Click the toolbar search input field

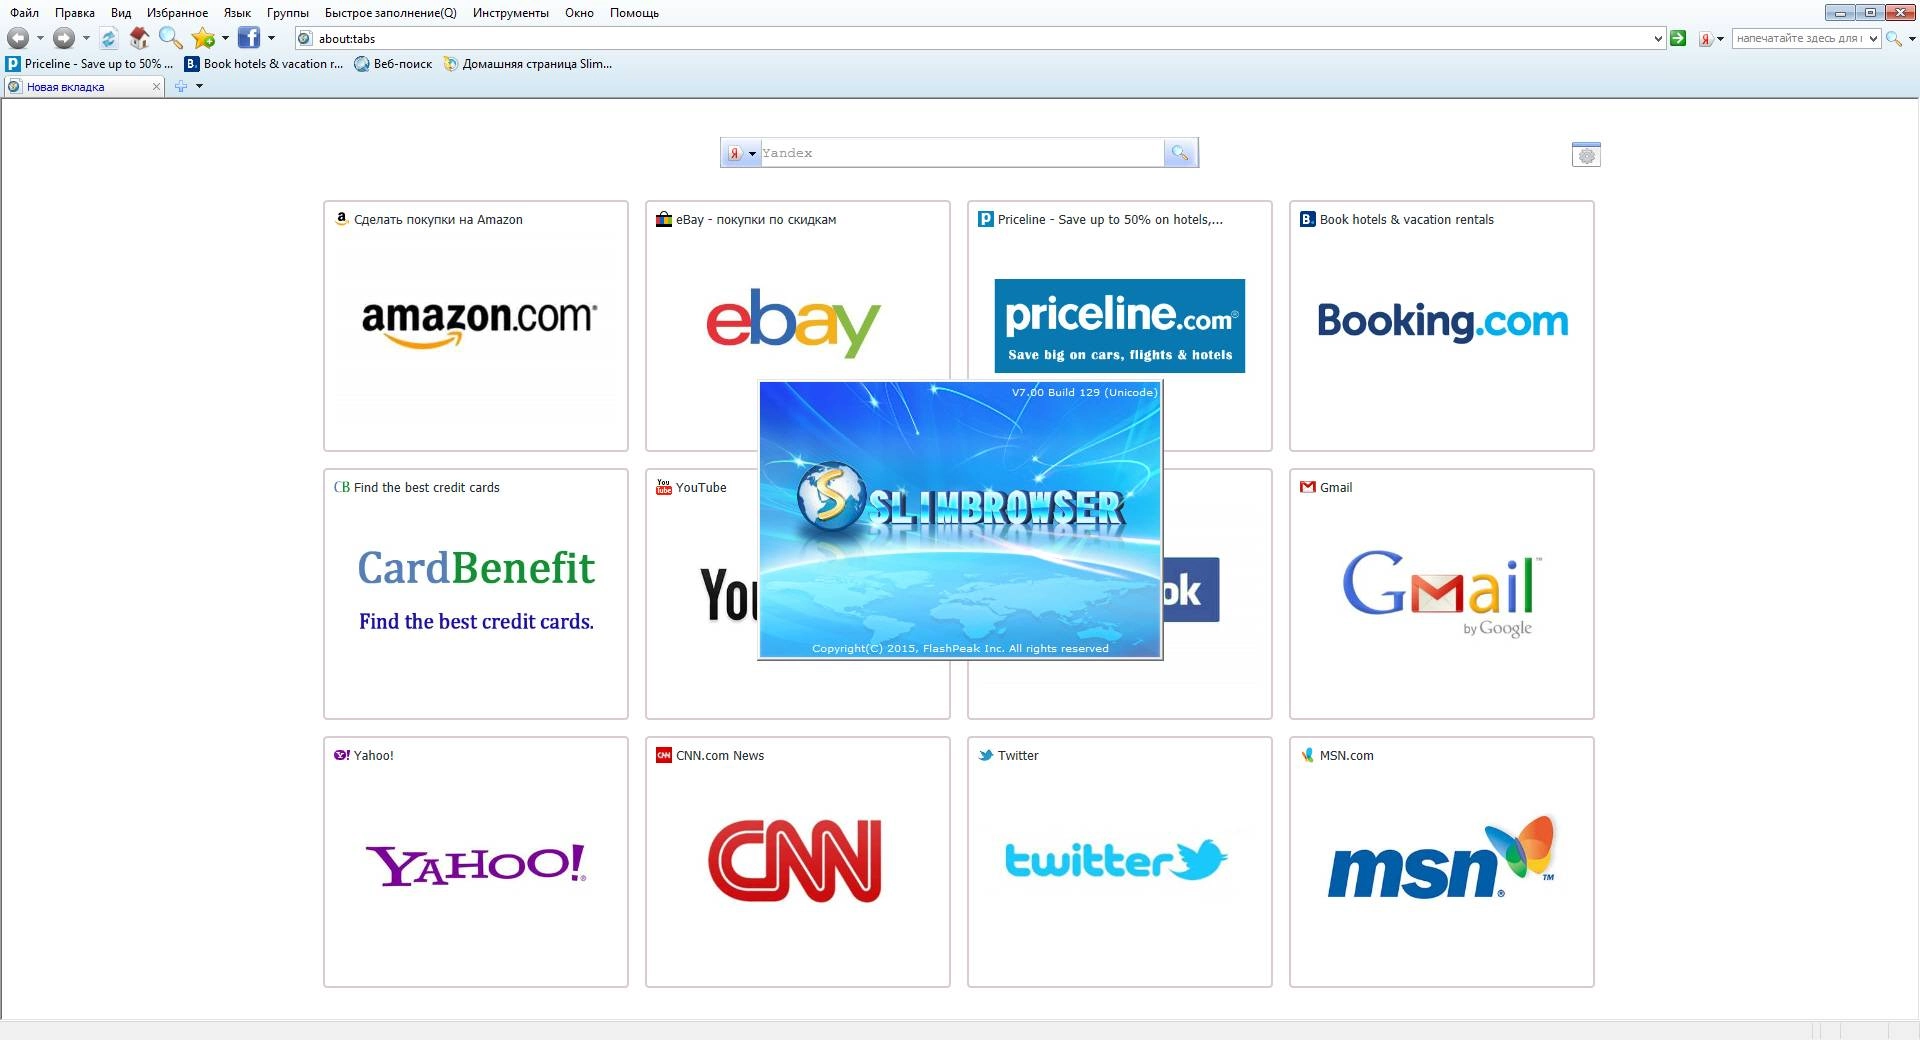pos(1799,39)
